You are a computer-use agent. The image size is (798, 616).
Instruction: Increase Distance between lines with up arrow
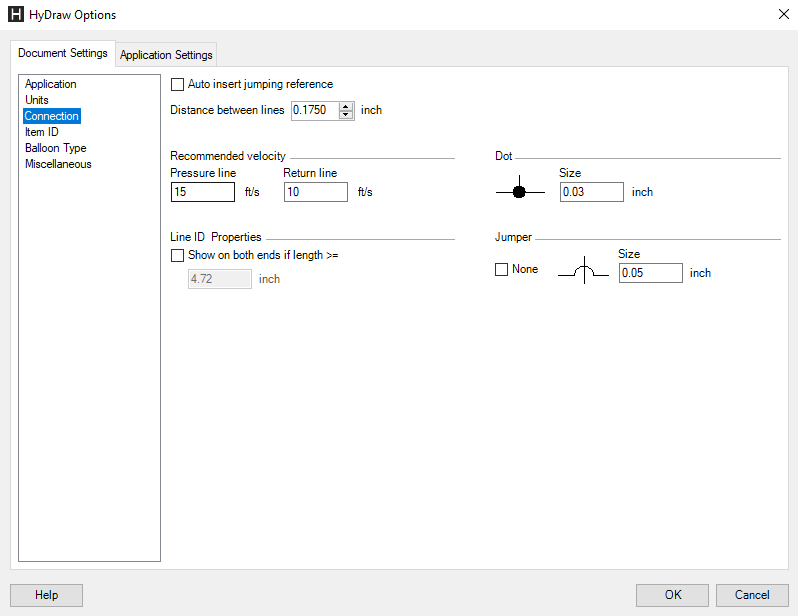pyautogui.click(x=346, y=106)
